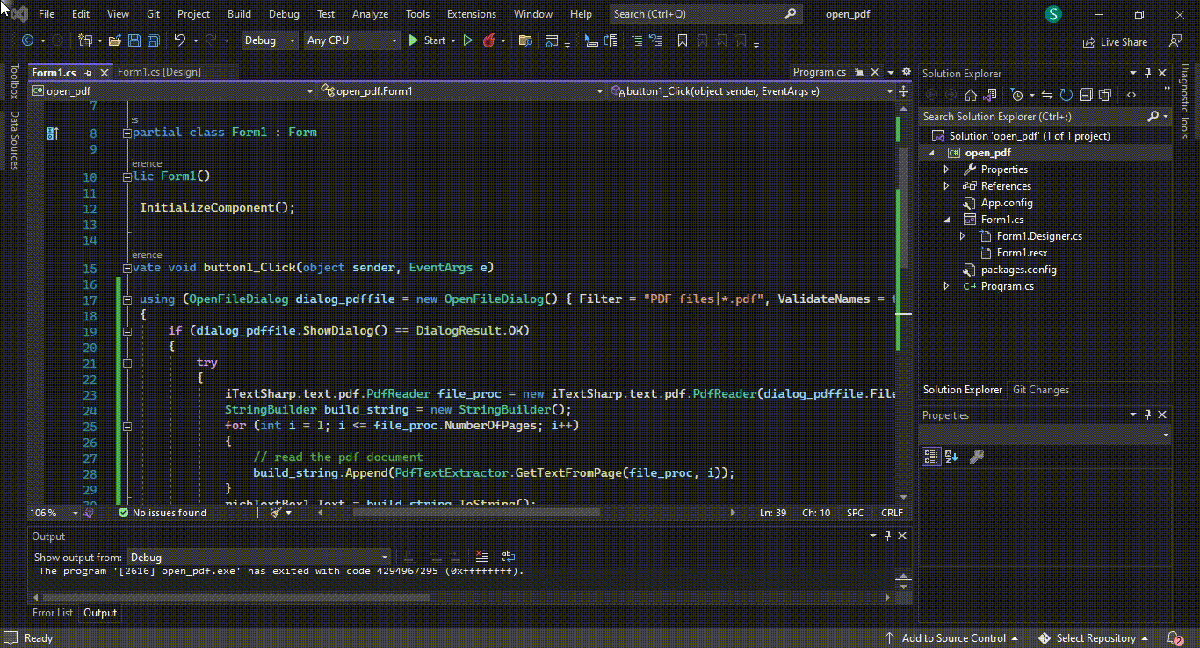Click Add to Source Control
The width and height of the screenshot is (1200, 648).
pyautogui.click(x=951, y=638)
